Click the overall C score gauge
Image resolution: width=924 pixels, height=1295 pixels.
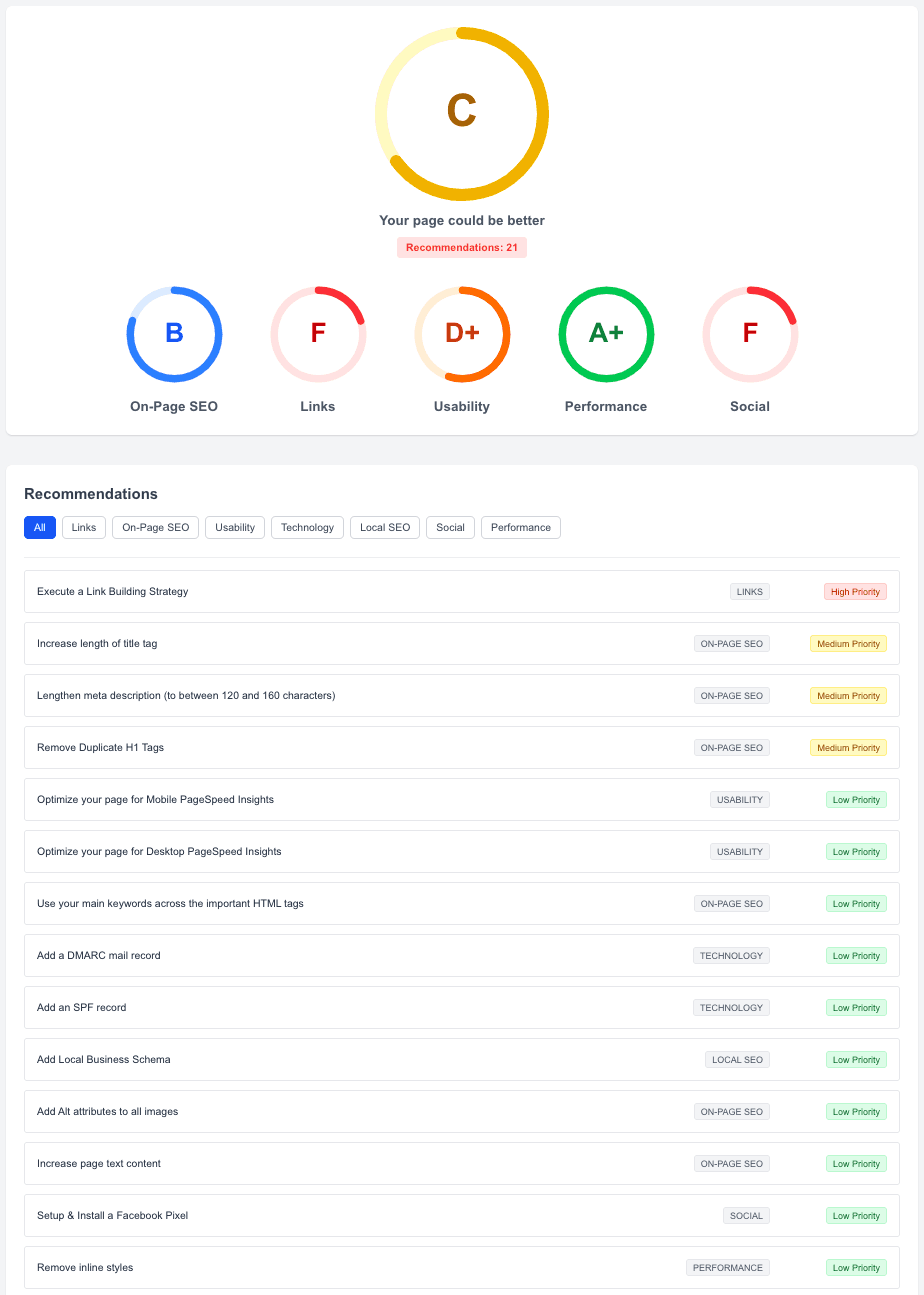click(x=461, y=113)
